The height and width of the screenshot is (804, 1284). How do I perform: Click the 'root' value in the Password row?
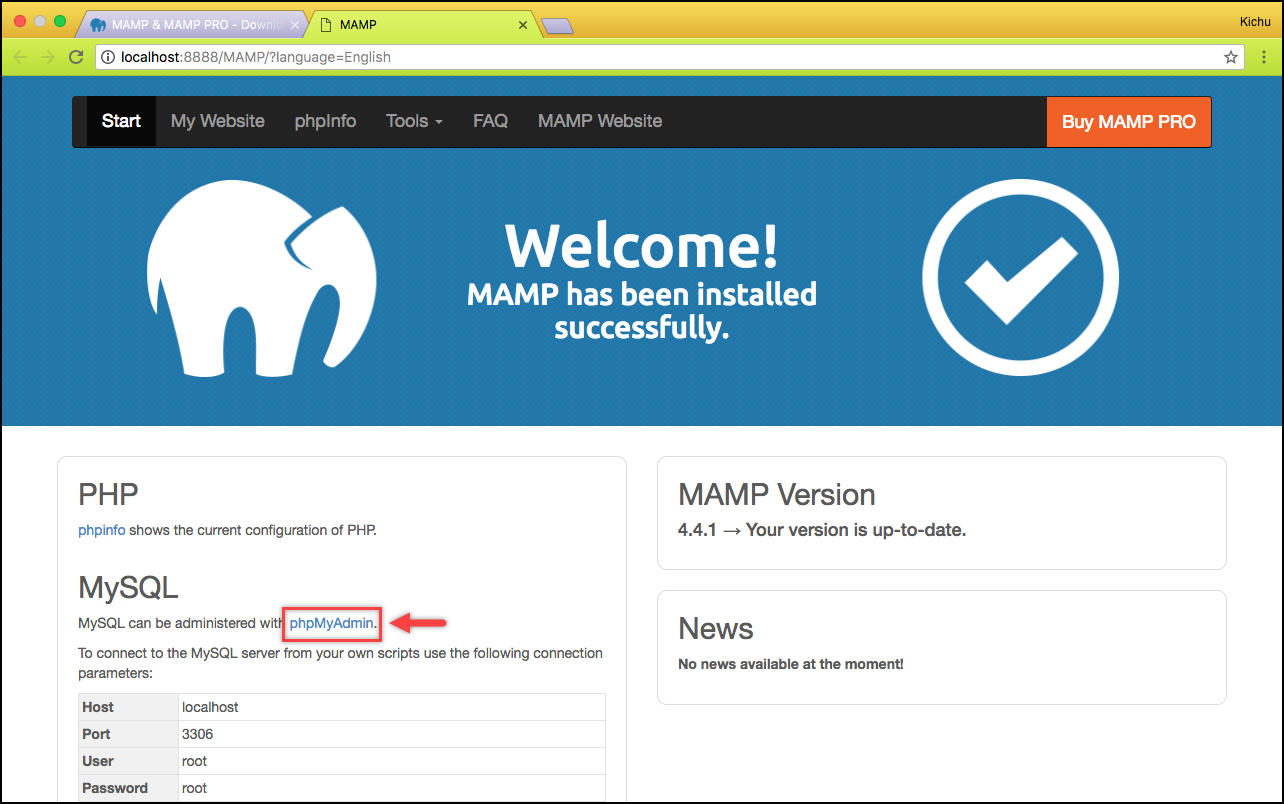pyautogui.click(x=194, y=788)
